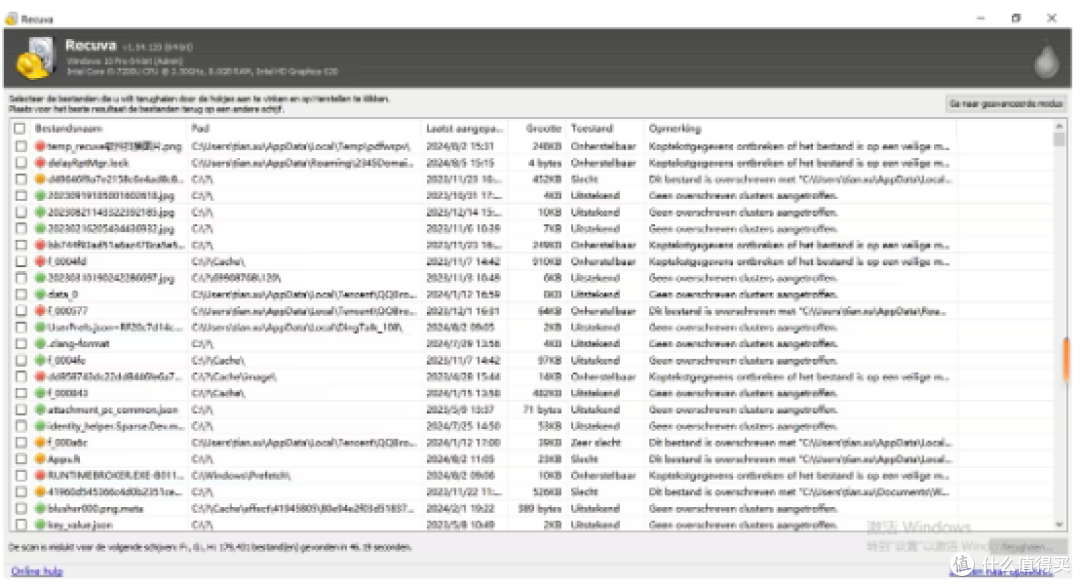Click the vertical scrollbar thumb at top
This screenshot has width=1080, height=587.
[x=1059, y=139]
